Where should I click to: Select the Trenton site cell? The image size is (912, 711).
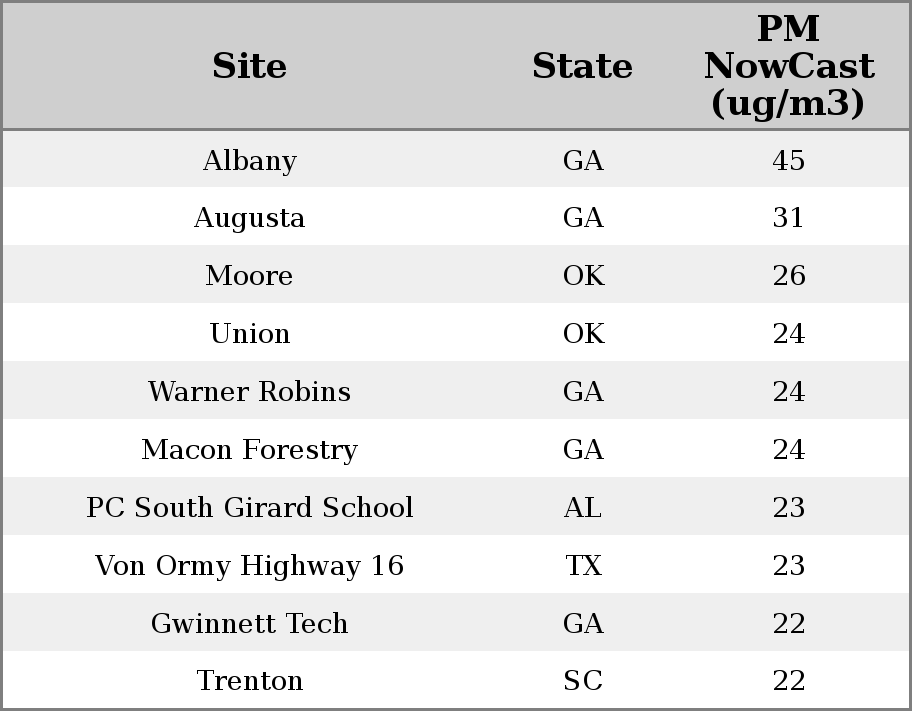click(249, 681)
